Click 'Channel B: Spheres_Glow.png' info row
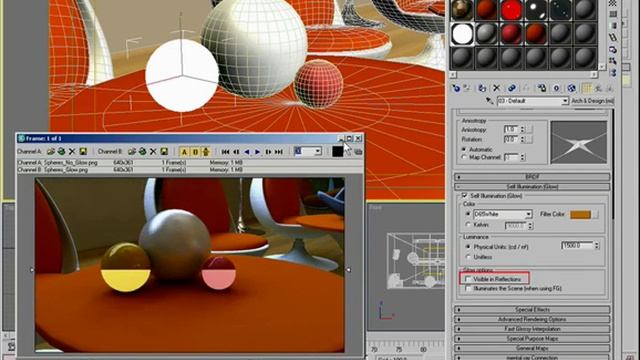The width and height of the screenshot is (640, 360). tap(190, 169)
